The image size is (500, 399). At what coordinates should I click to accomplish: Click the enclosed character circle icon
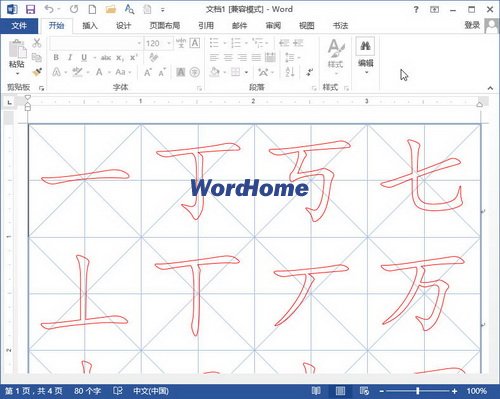[x=195, y=72]
